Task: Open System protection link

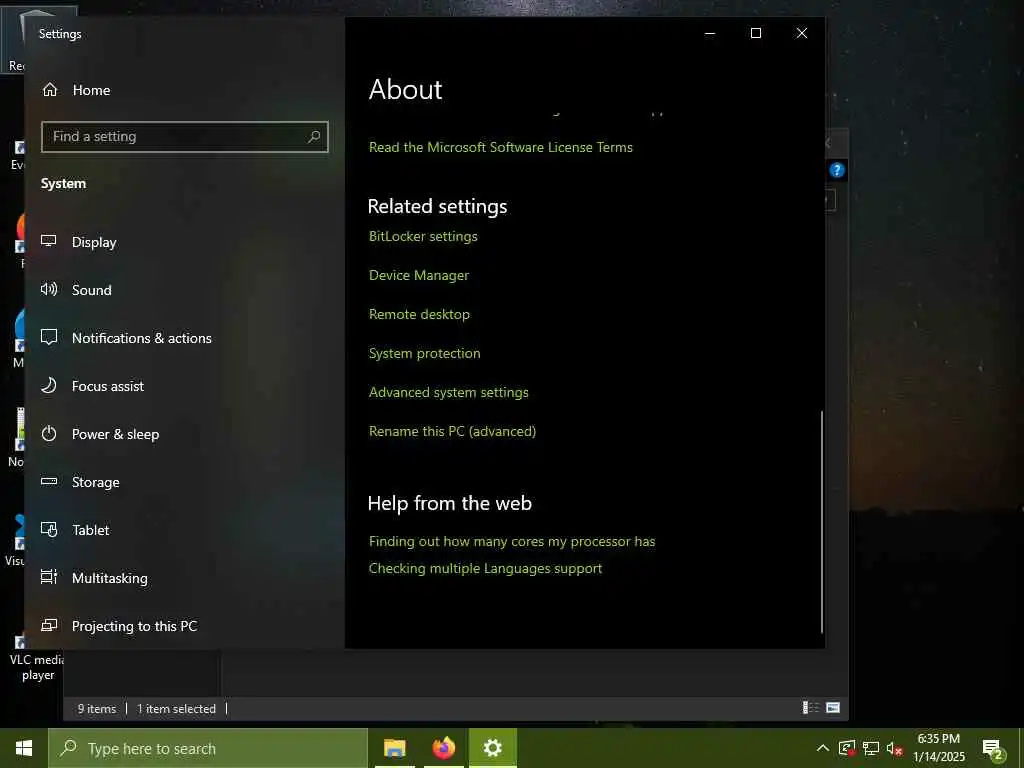Action: [424, 353]
